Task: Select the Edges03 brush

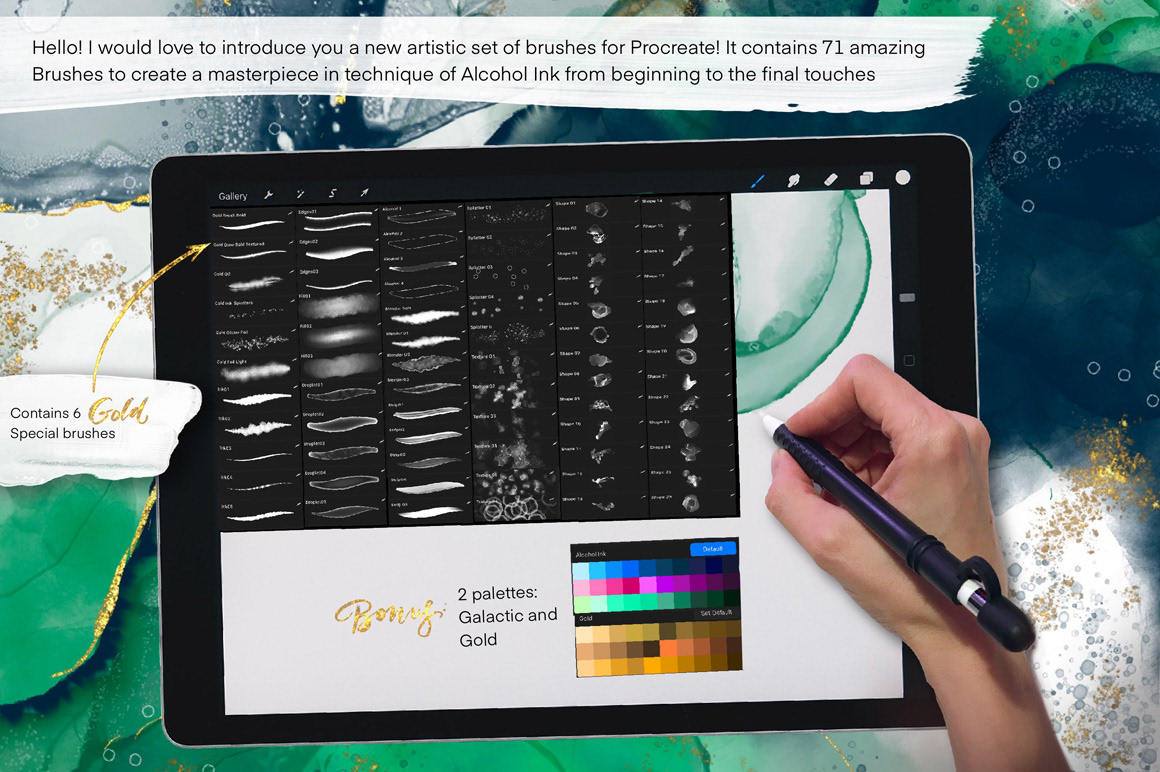Action: (x=338, y=280)
